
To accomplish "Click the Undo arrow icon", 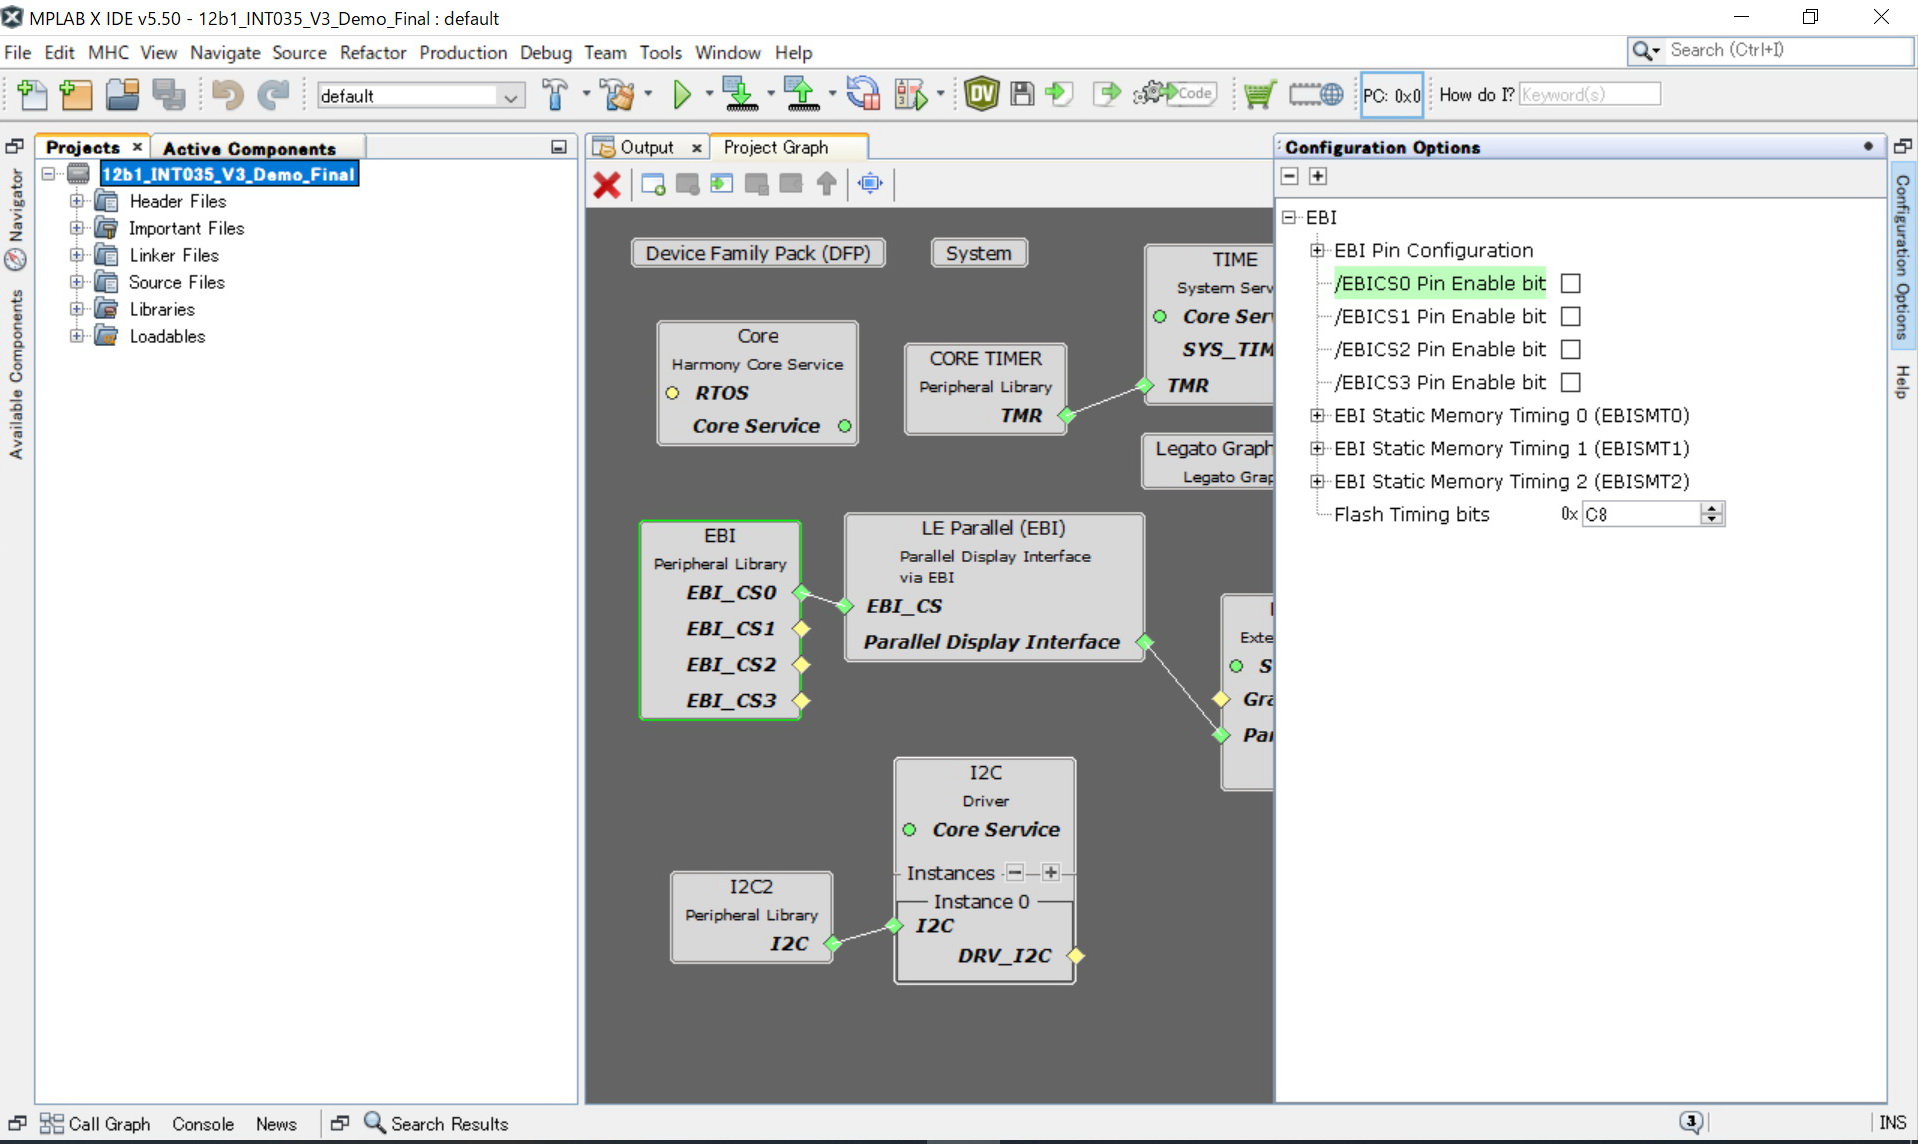I will (x=227, y=95).
